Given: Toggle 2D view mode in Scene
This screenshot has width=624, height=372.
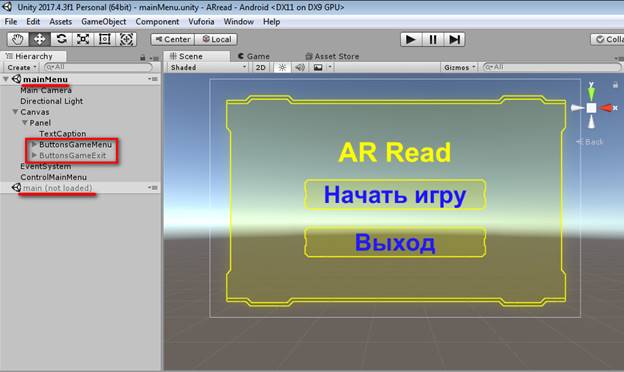Looking at the screenshot, I should tap(261, 68).
